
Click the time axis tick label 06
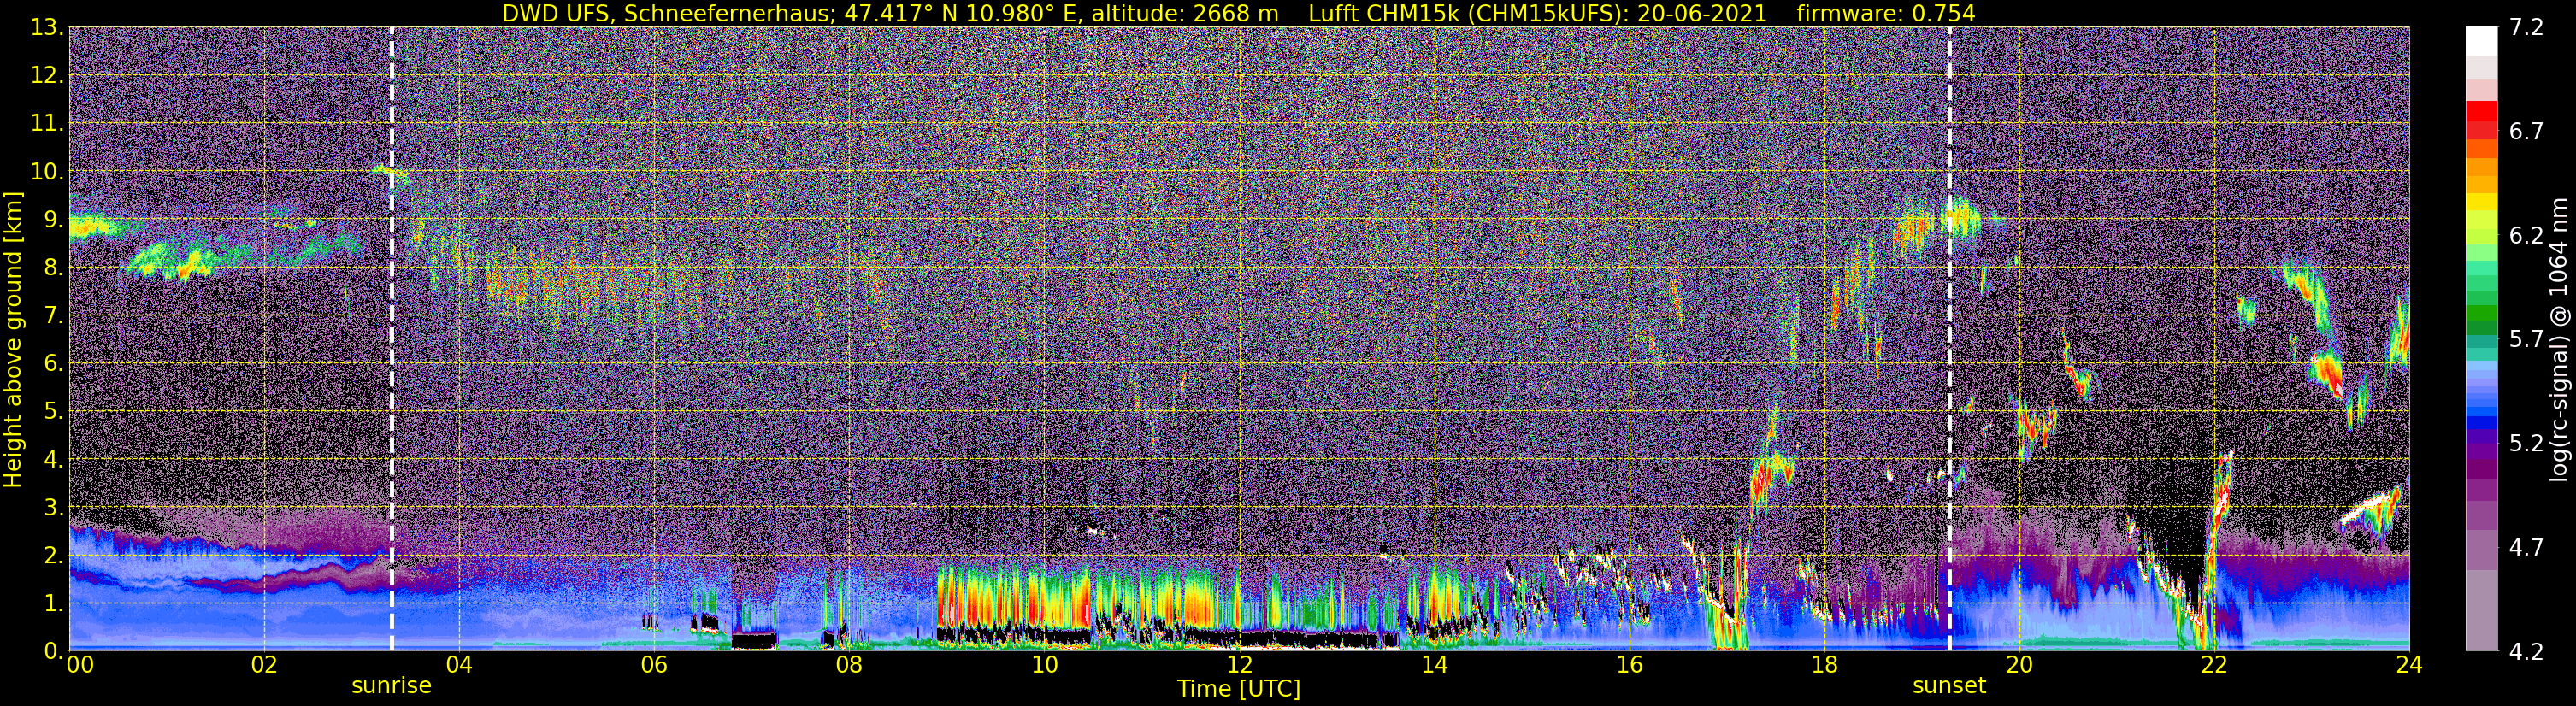654,666
